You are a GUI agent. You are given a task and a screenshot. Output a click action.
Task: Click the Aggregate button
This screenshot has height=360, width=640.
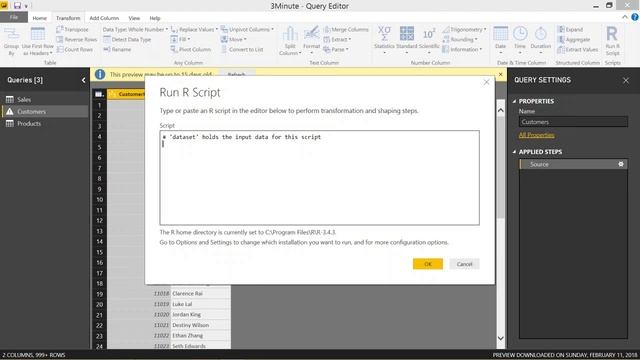pos(574,39)
